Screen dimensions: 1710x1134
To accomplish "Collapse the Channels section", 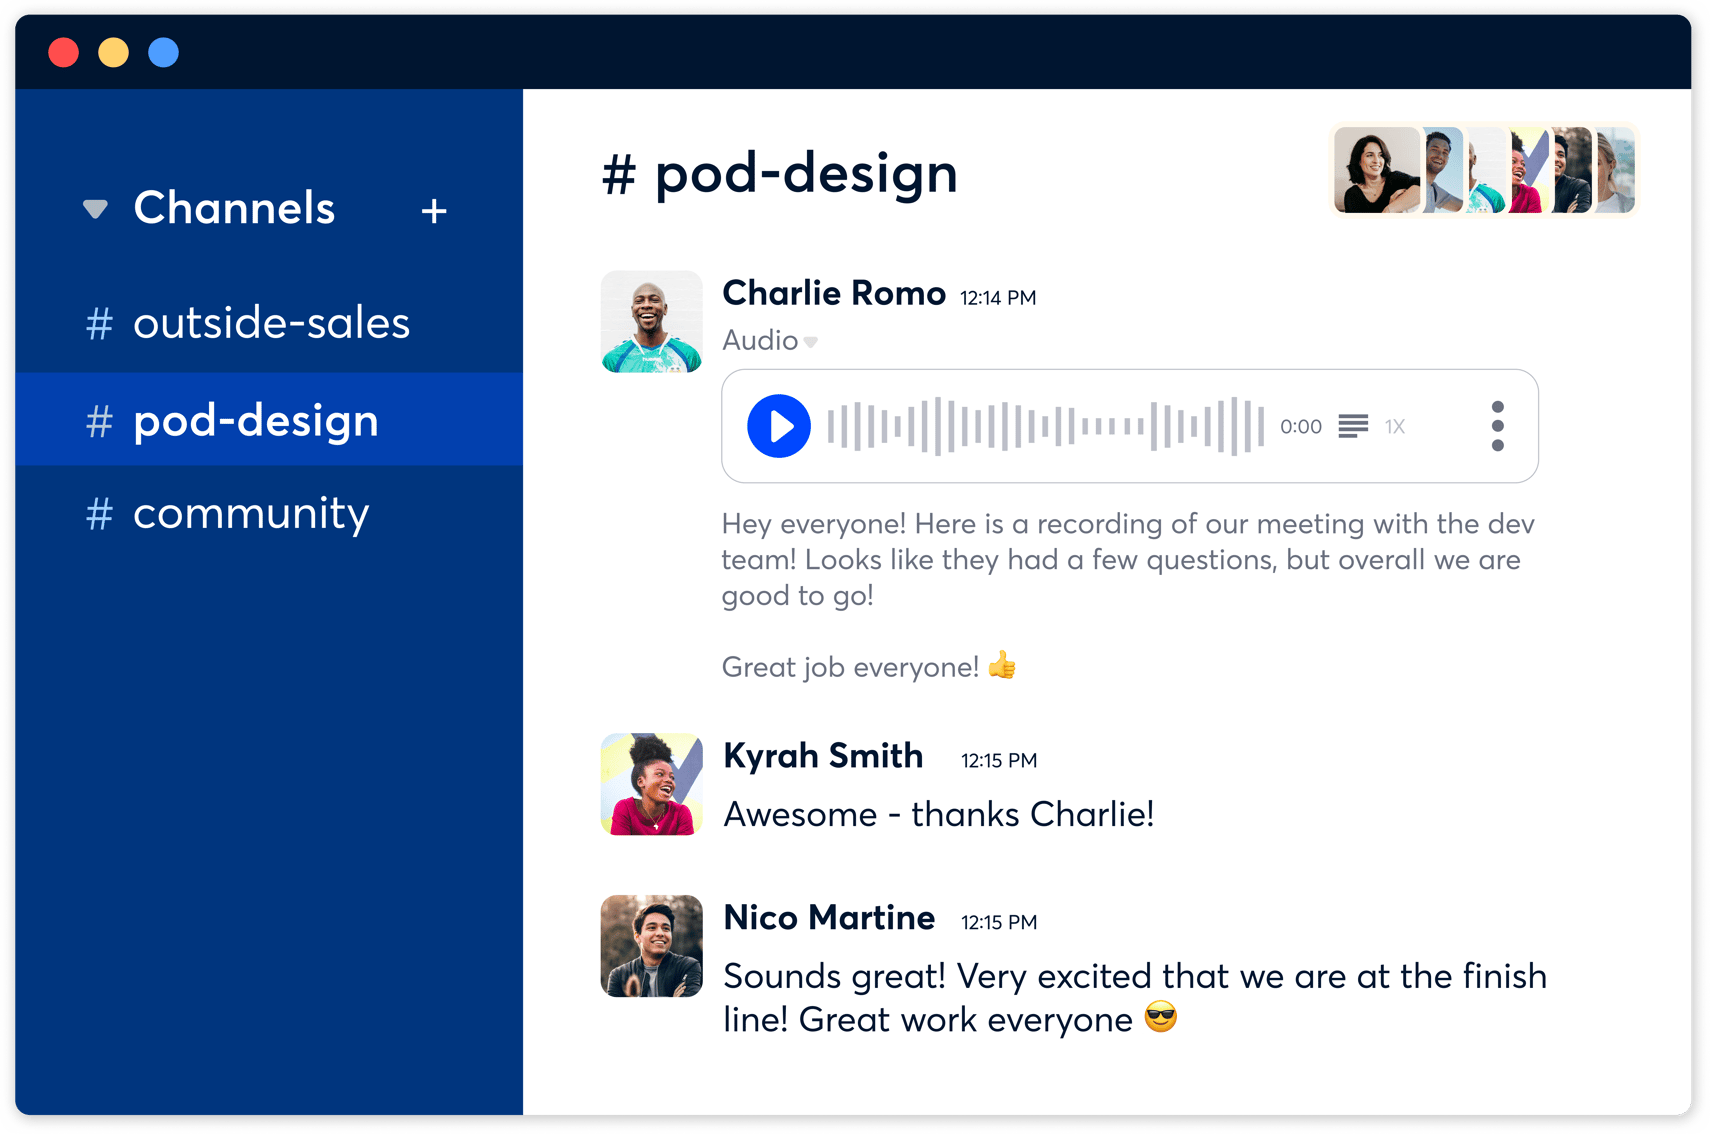I will tap(95, 209).
